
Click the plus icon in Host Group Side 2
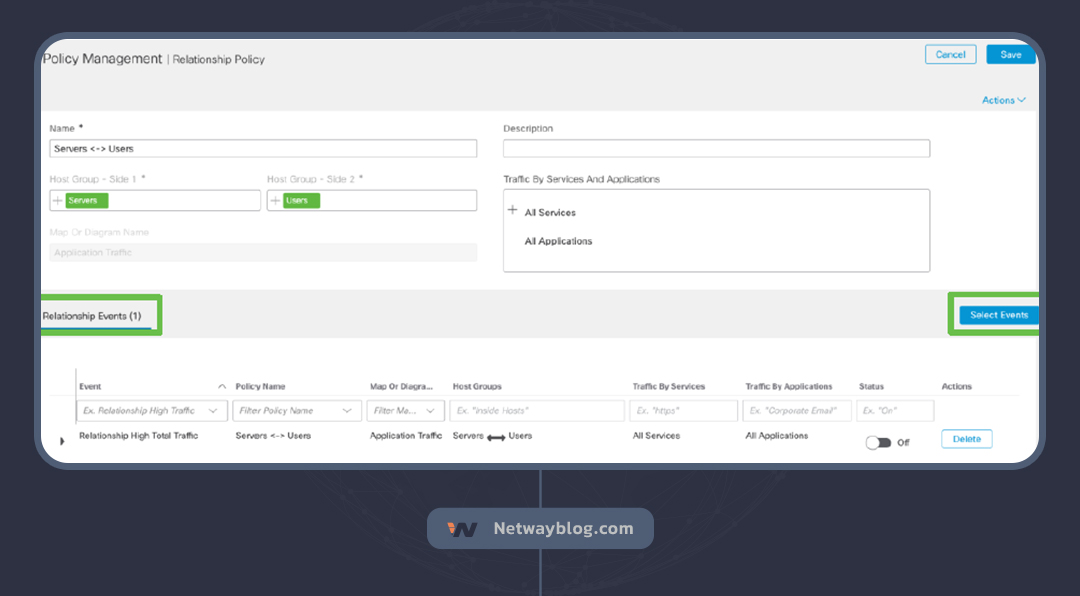coord(275,201)
